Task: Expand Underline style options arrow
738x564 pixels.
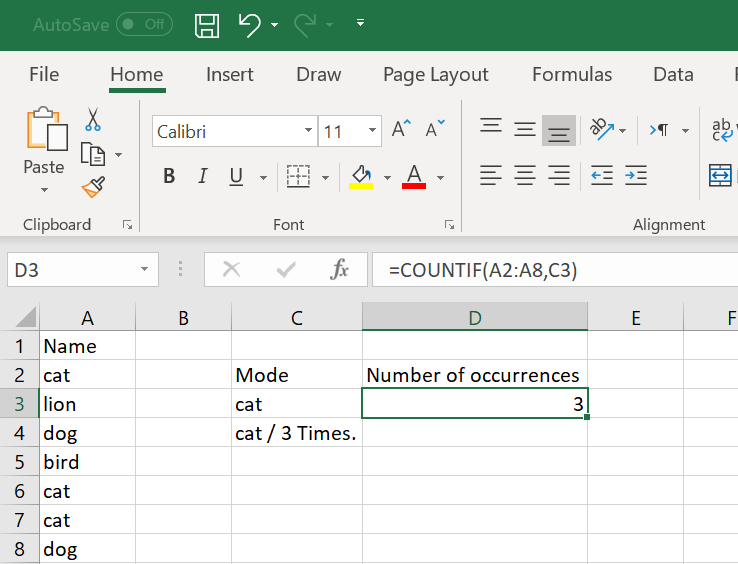Action: coord(264,177)
